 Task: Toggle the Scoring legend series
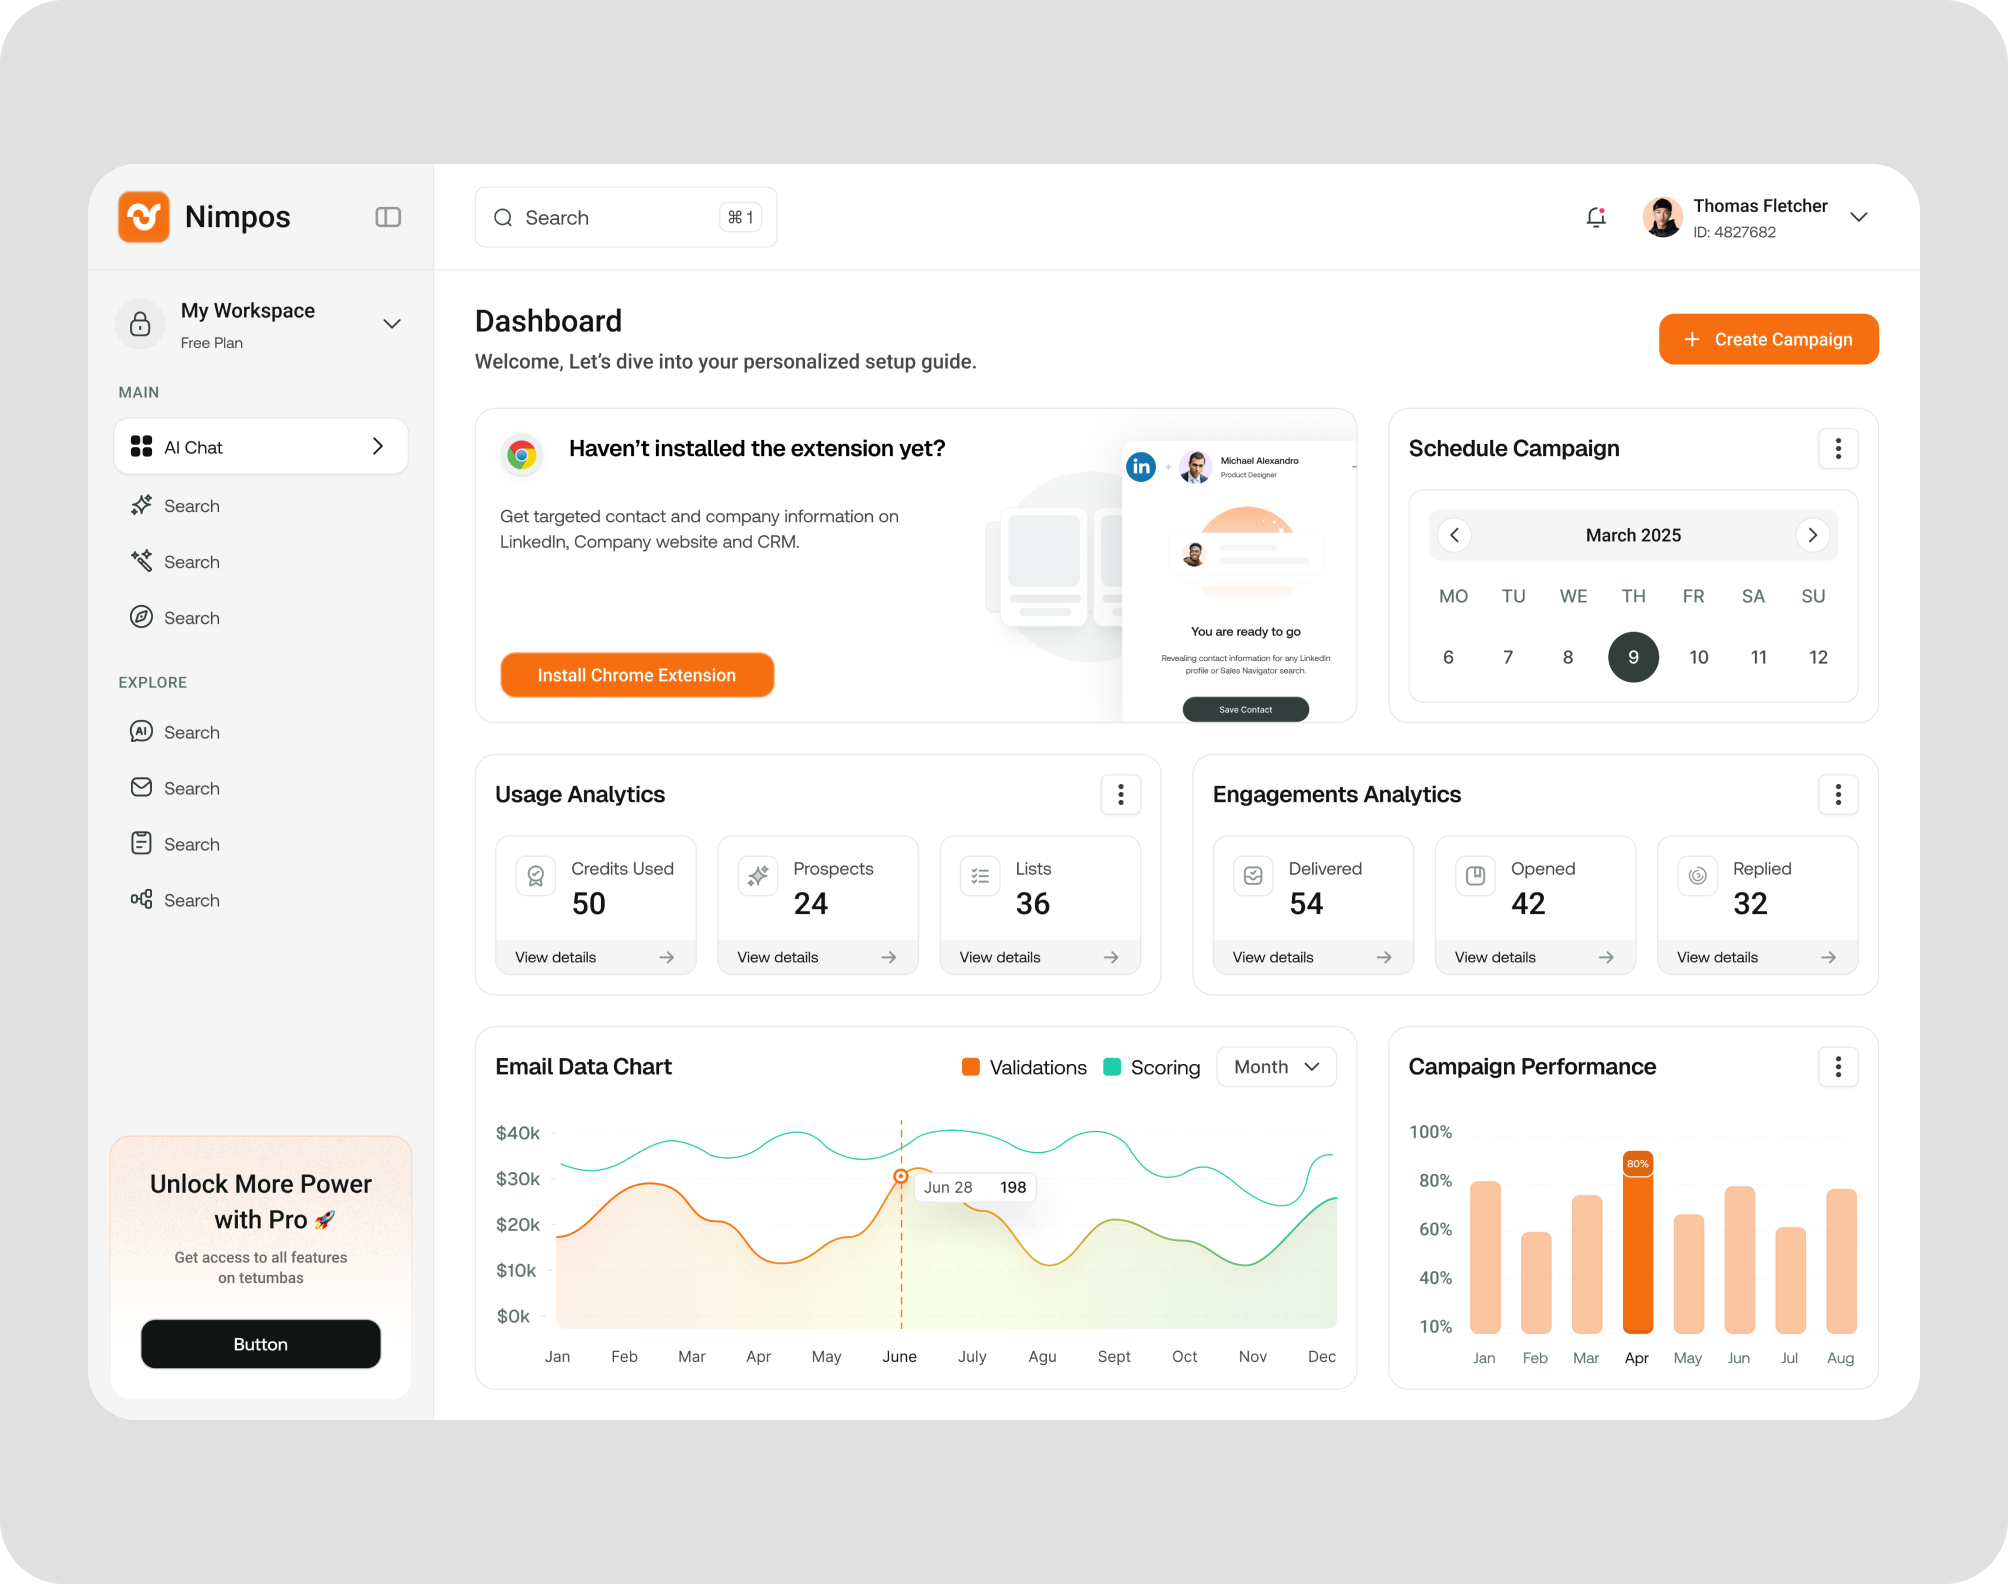point(1152,1067)
